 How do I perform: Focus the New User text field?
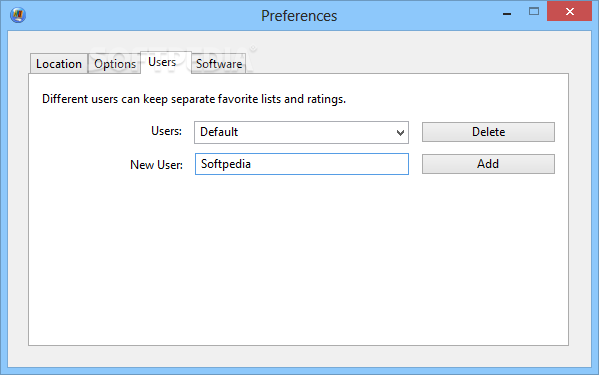tap(302, 164)
